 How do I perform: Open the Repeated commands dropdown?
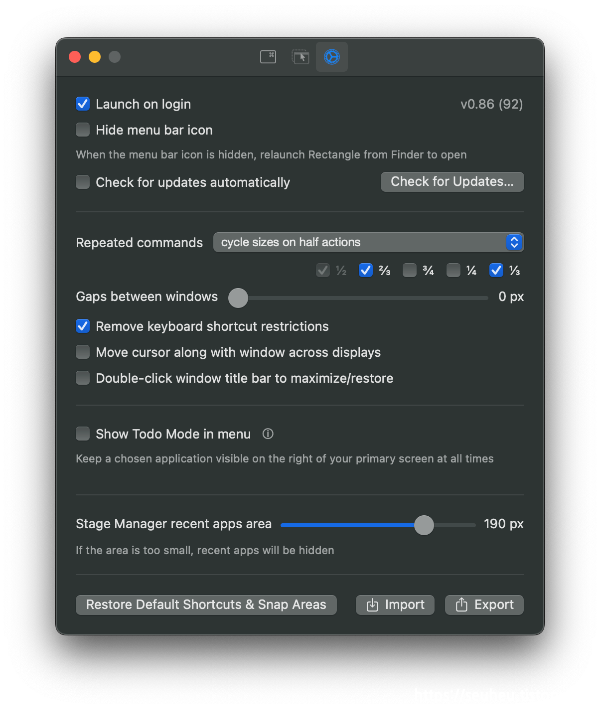click(368, 242)
